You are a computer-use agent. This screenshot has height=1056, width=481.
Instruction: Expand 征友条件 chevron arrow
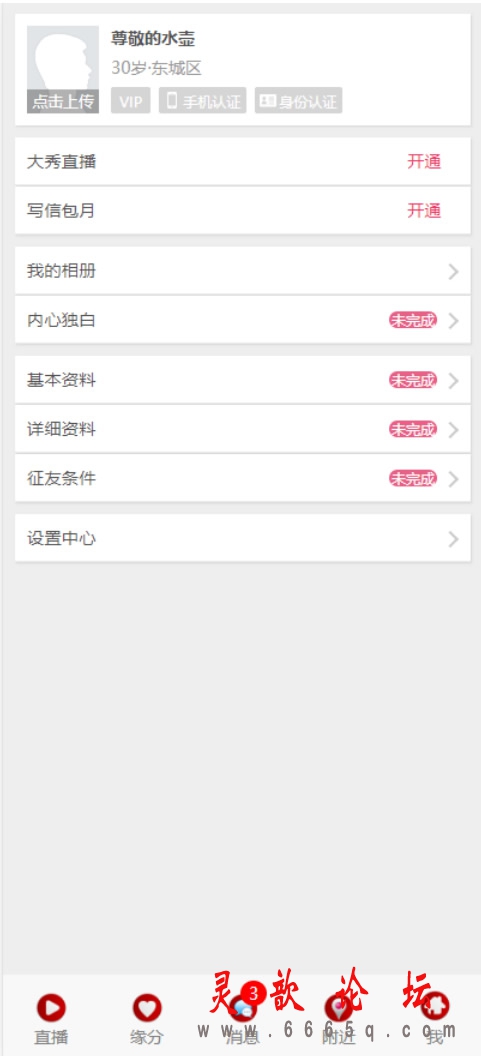(x=453, y=479)
